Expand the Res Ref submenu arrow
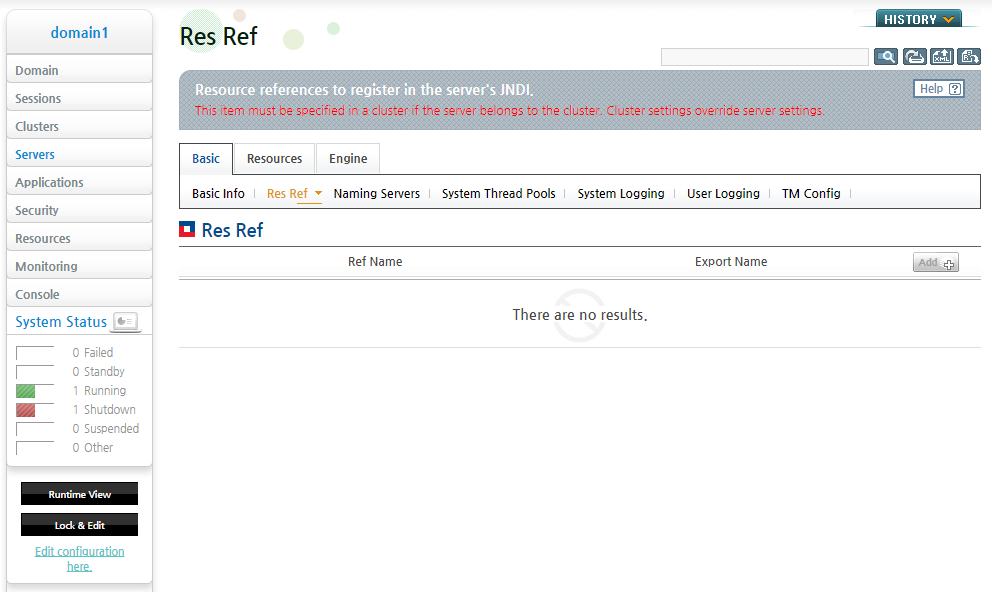Image resolution: width=992 pixels, height=592 pixels. tap(318, 193)
